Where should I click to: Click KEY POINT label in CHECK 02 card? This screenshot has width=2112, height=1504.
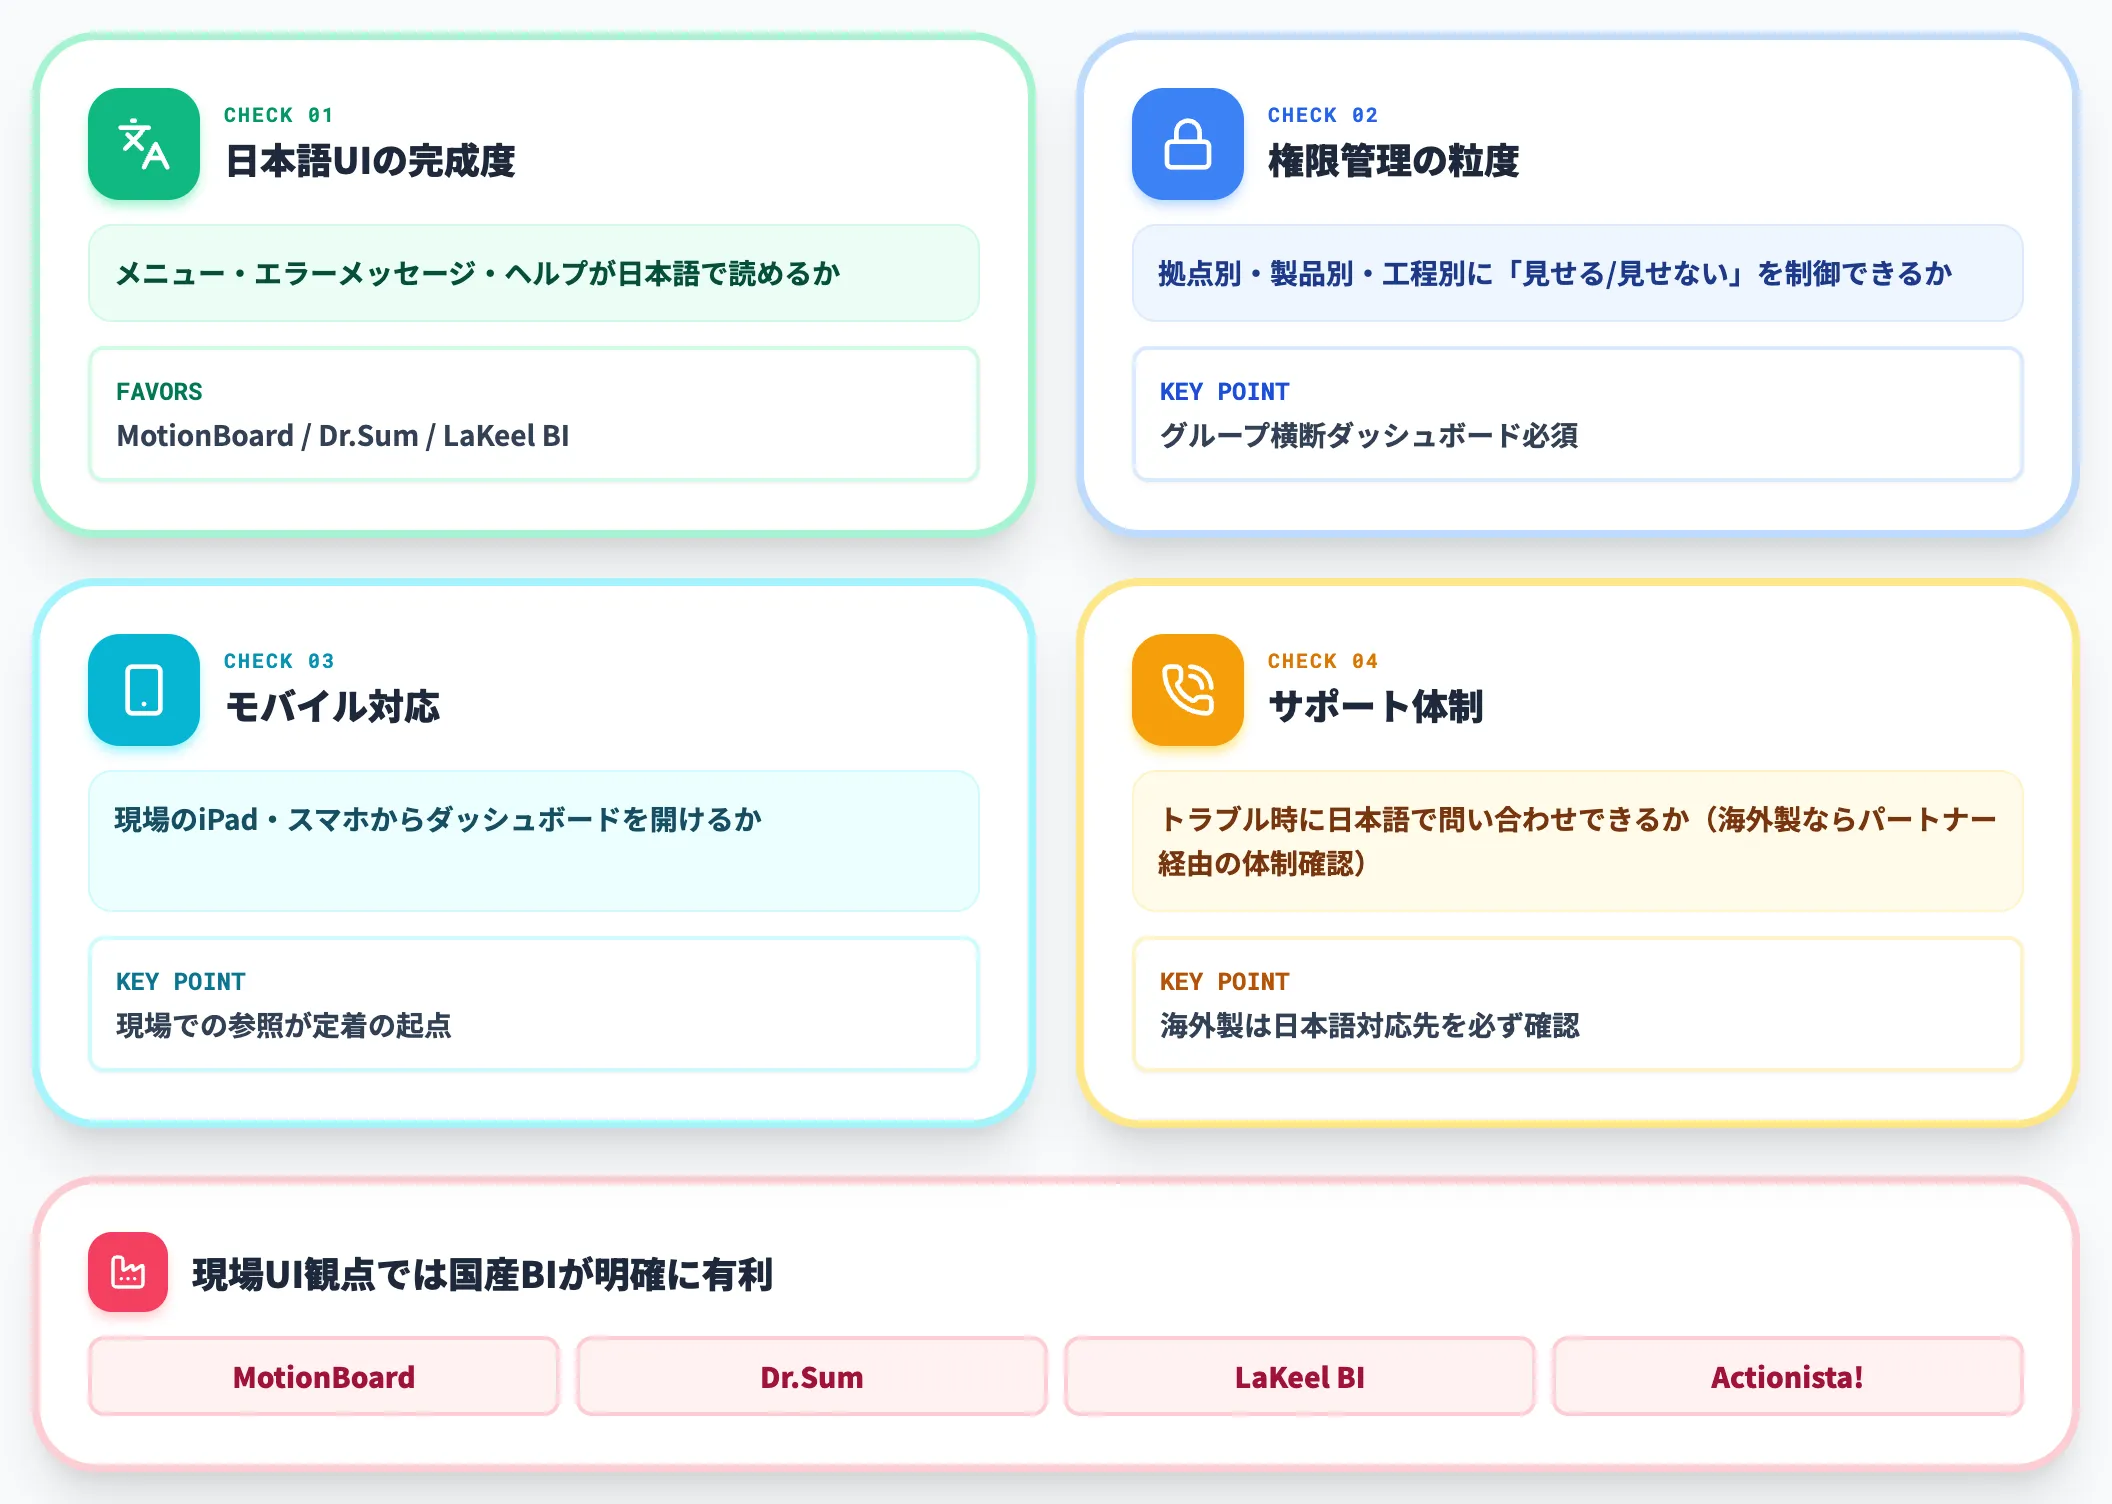pos(1225,392)
